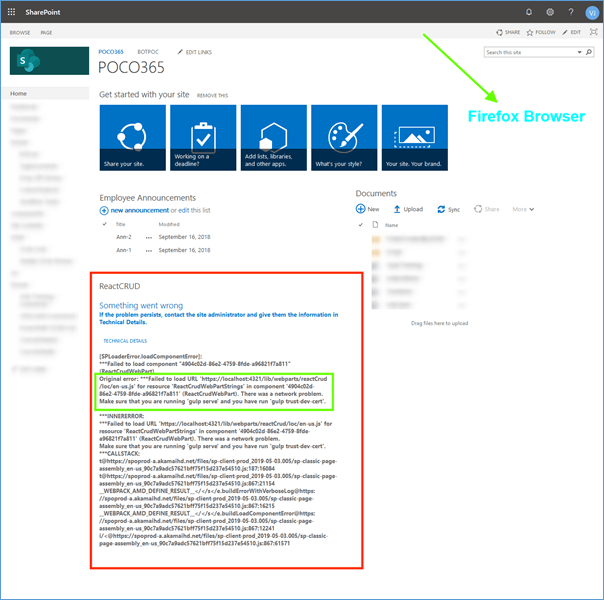Open Ann-1 ellipsis menu

tap(149, 251)
